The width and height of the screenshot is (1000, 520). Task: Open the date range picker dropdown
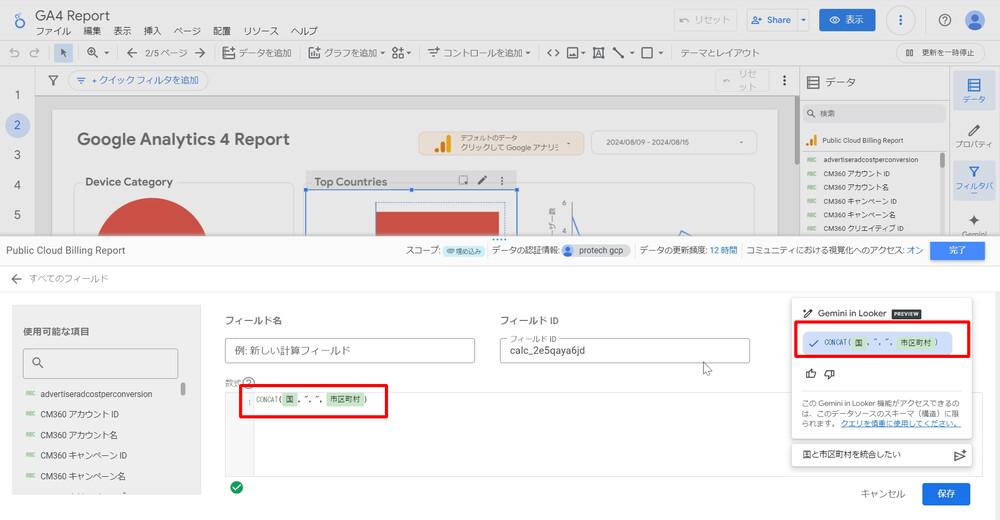point(662,143)
